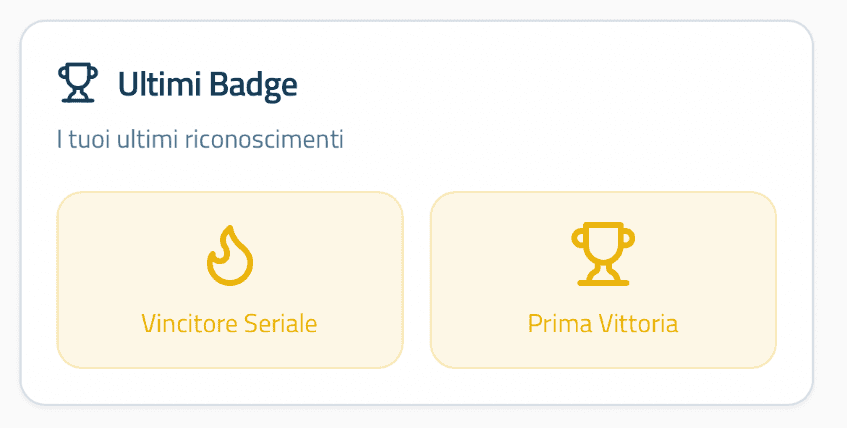847x428 pixels.
Task: Select the Prima Vittoria badge card
Action: pos(602,280)
